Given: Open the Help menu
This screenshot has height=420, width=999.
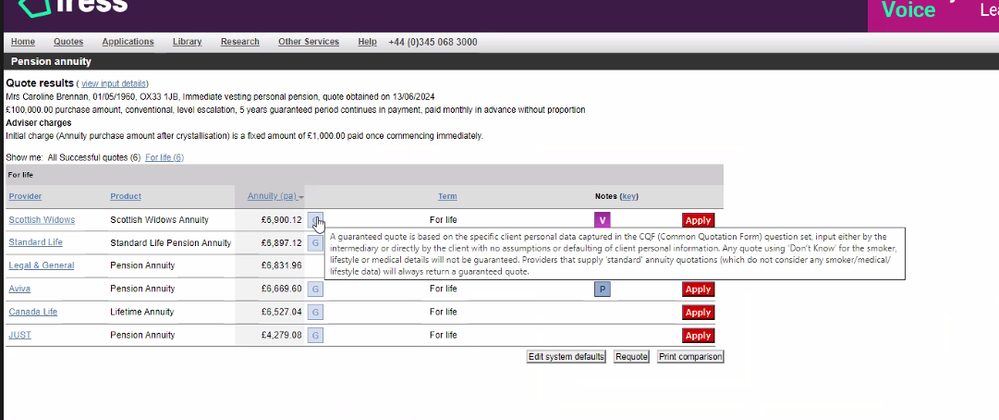Looking at the screenshot, I should tap(367, 42).
